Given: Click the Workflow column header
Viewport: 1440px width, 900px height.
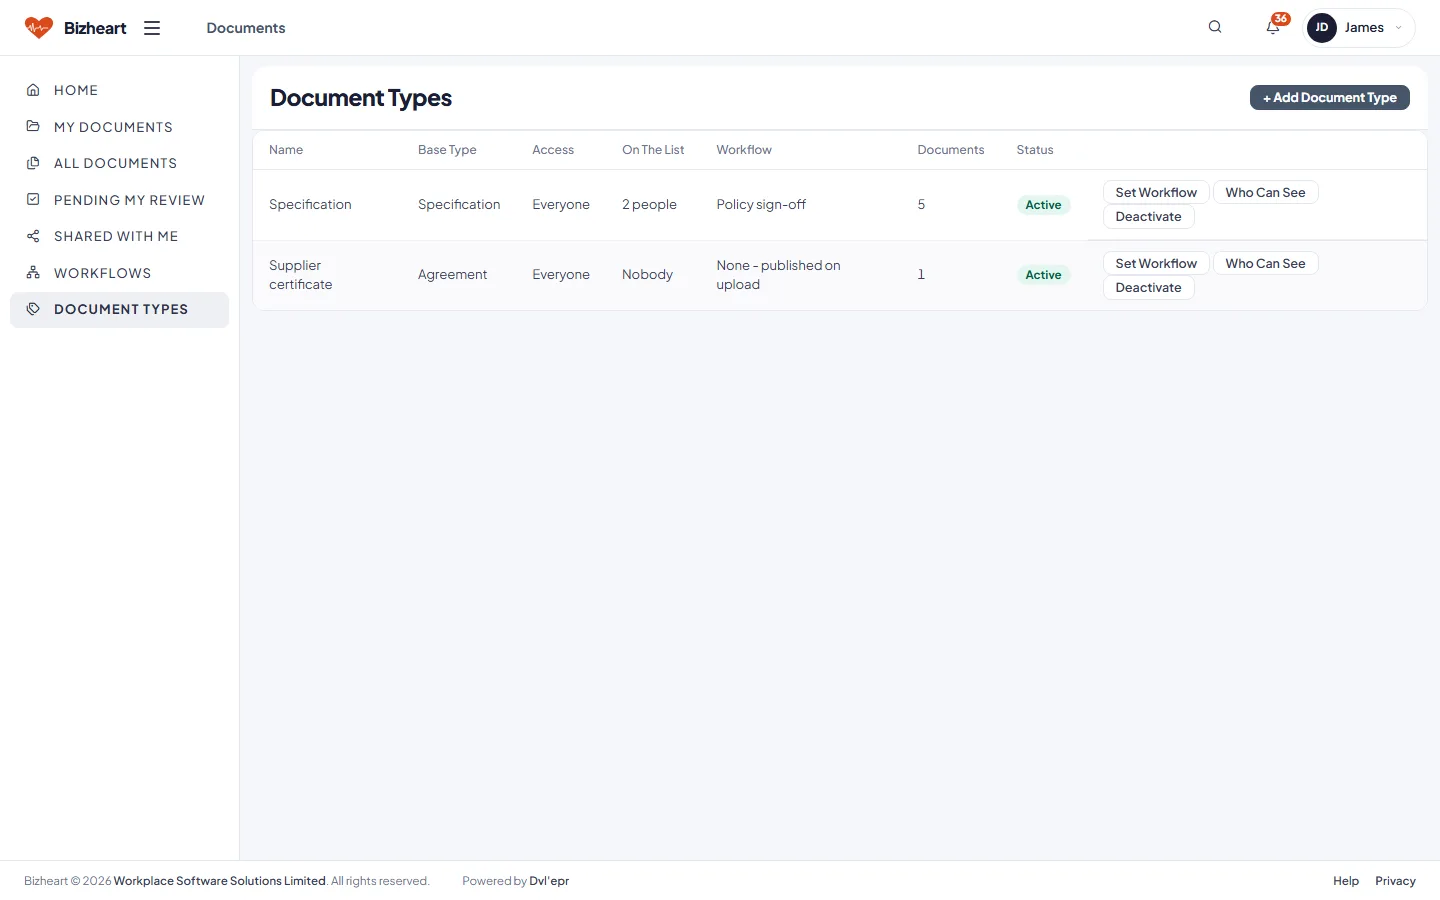Looking at the screenshot, I should 744,150.
